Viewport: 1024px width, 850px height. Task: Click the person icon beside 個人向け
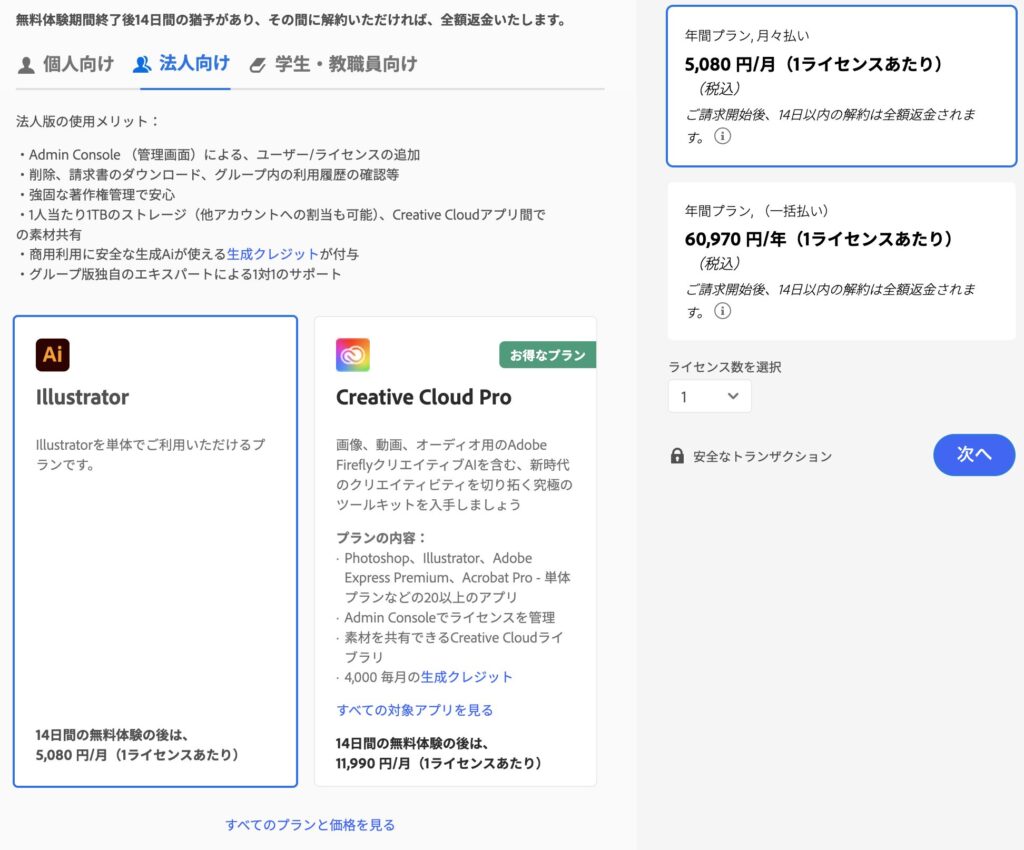[26, 65]
